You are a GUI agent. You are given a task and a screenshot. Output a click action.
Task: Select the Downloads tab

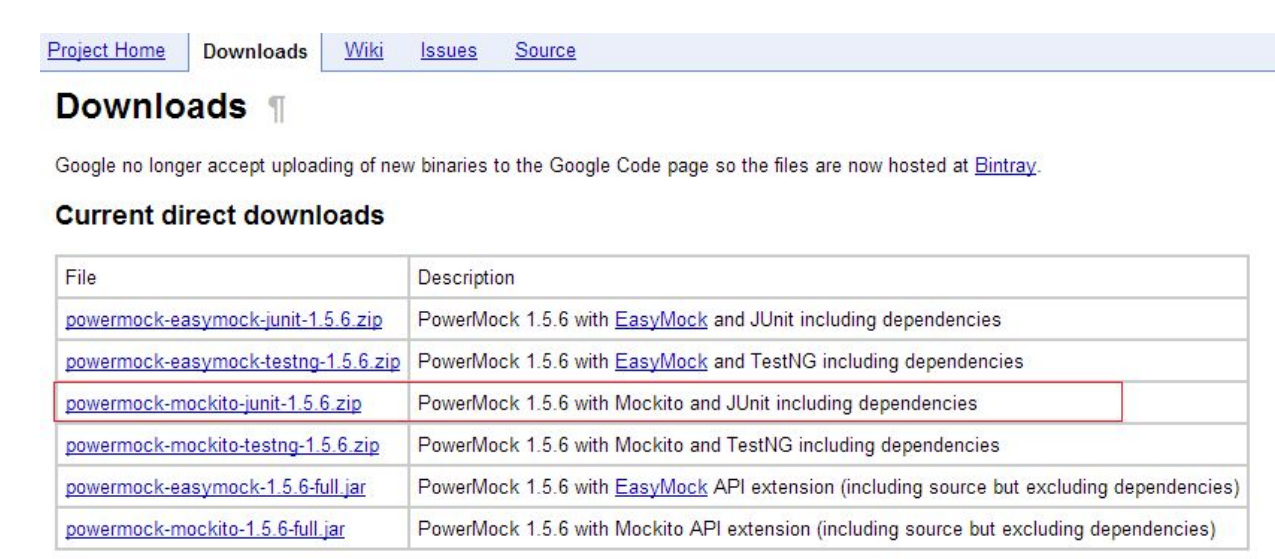(x=255, y=52)
